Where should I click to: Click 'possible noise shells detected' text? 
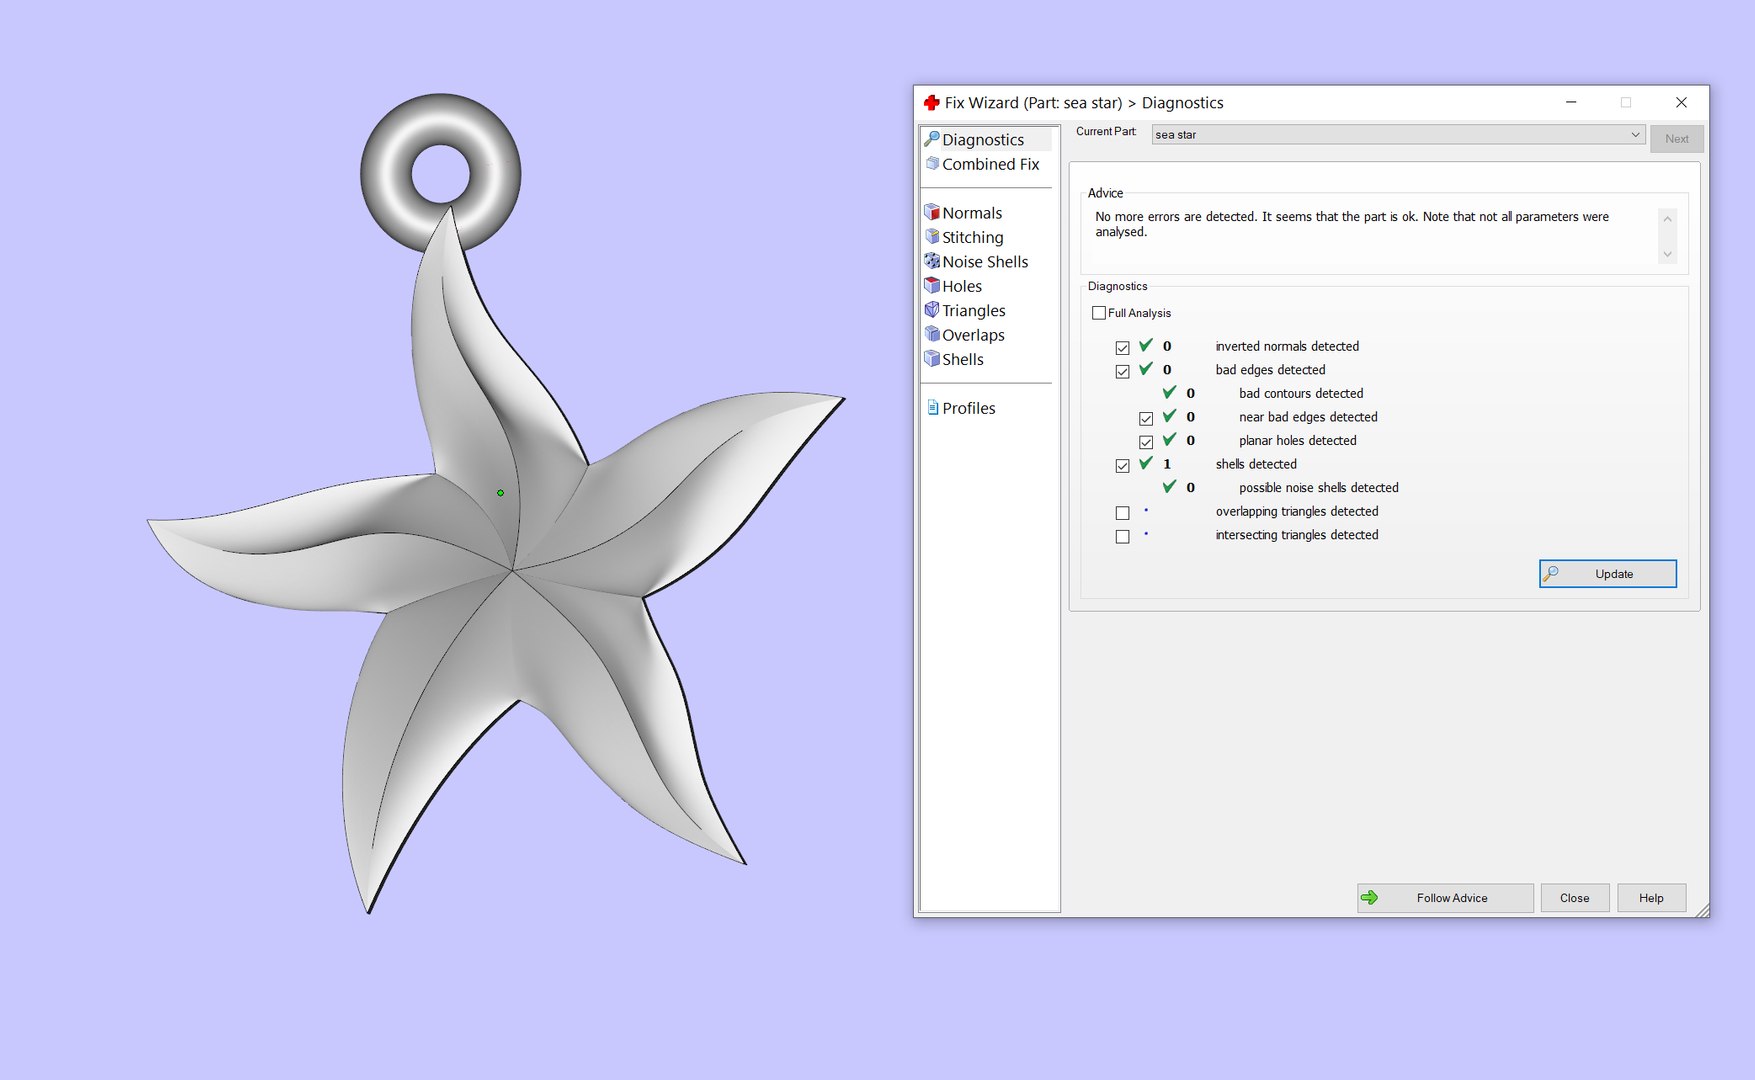(x=1318, y=488)
